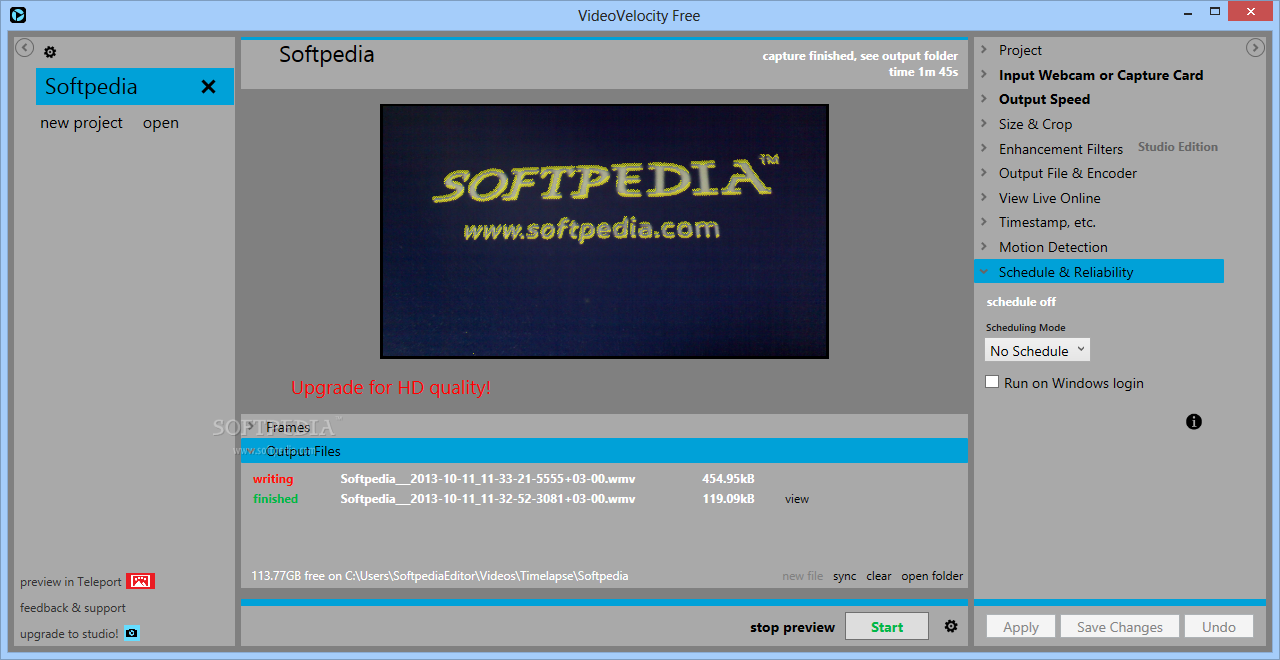Collapse the Output Files section
This screenshot has width=1280, height=660.
(604, 451)
